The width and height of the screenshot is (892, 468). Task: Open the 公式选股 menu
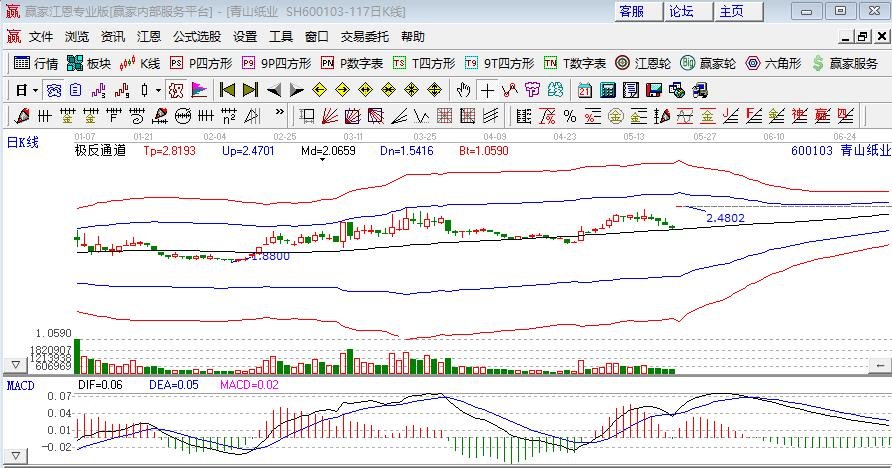[x=197, y=37]
